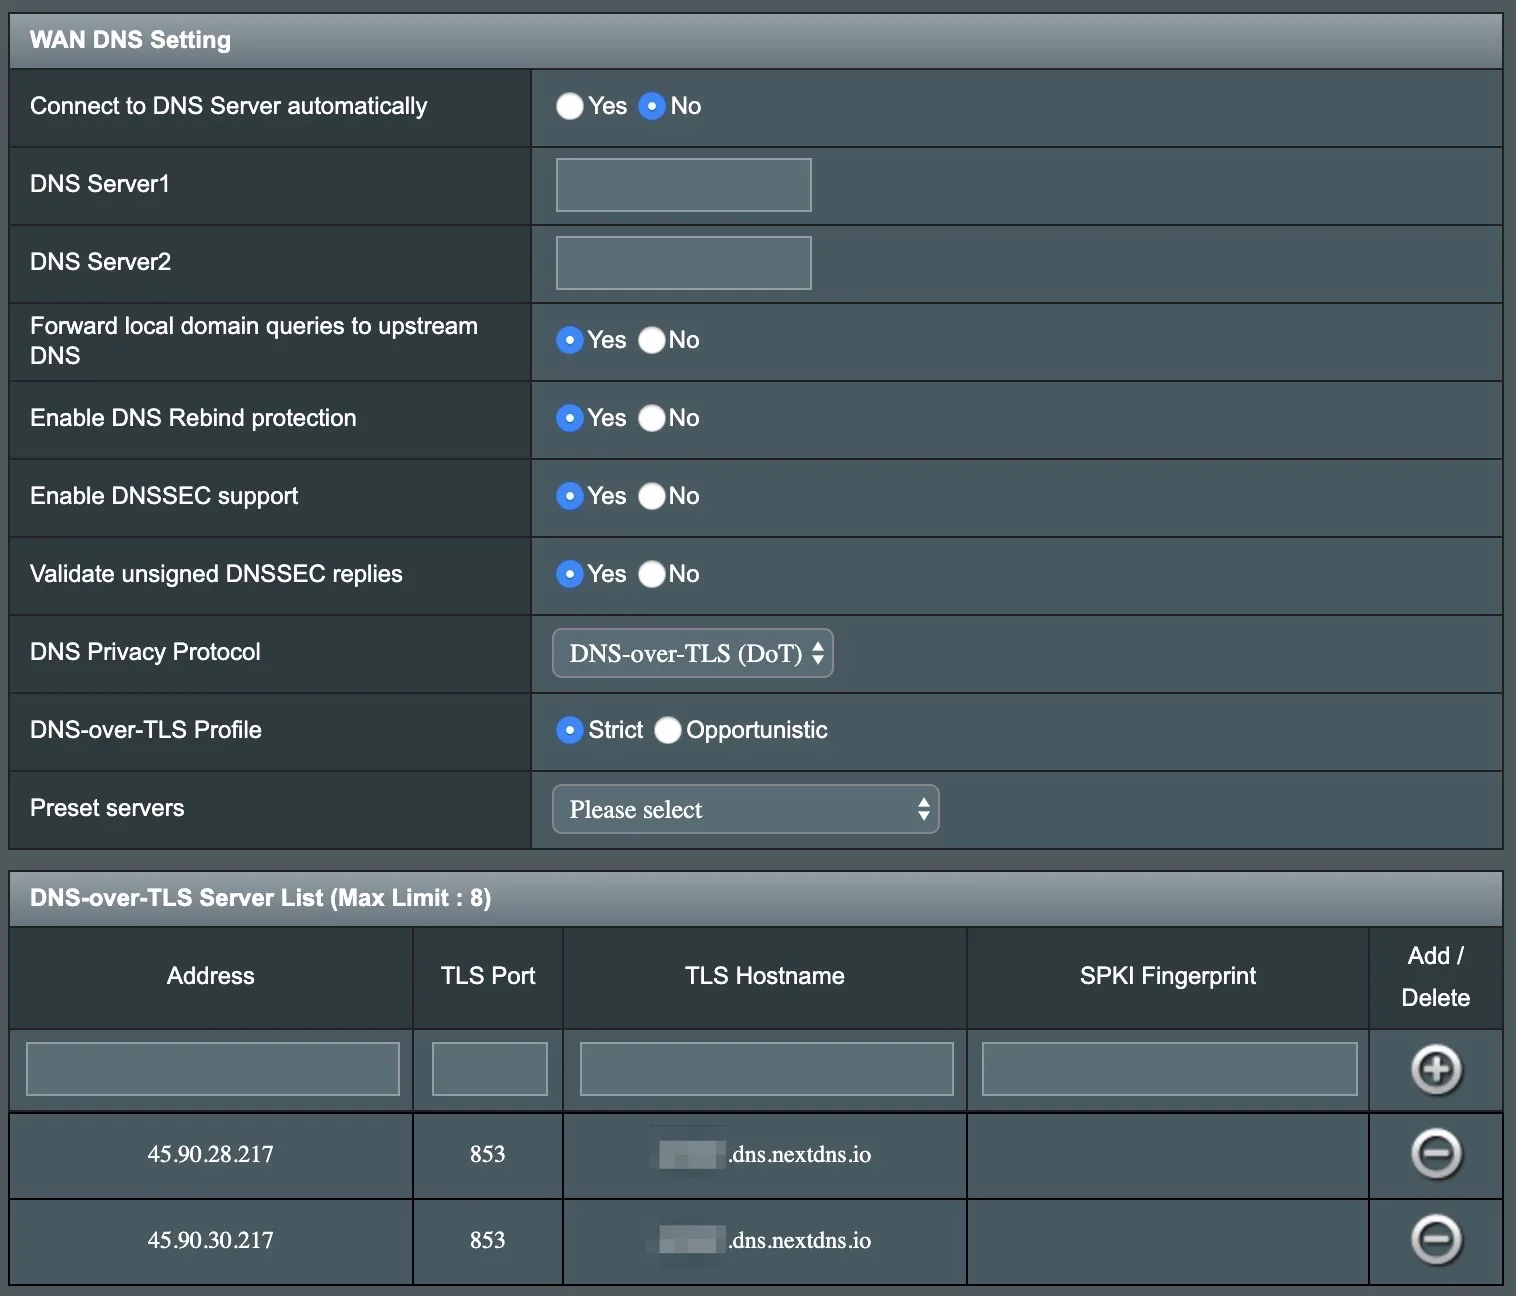This screenshot has height=1296, width=1516.
Task: Disable DNSSEC support
Action: [x=651, y=496]
